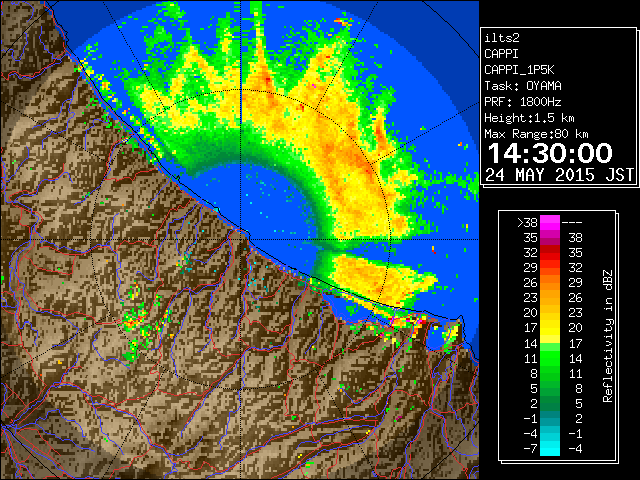Click the '-7' legend value at the bottom left

click(x=530, y=449)
